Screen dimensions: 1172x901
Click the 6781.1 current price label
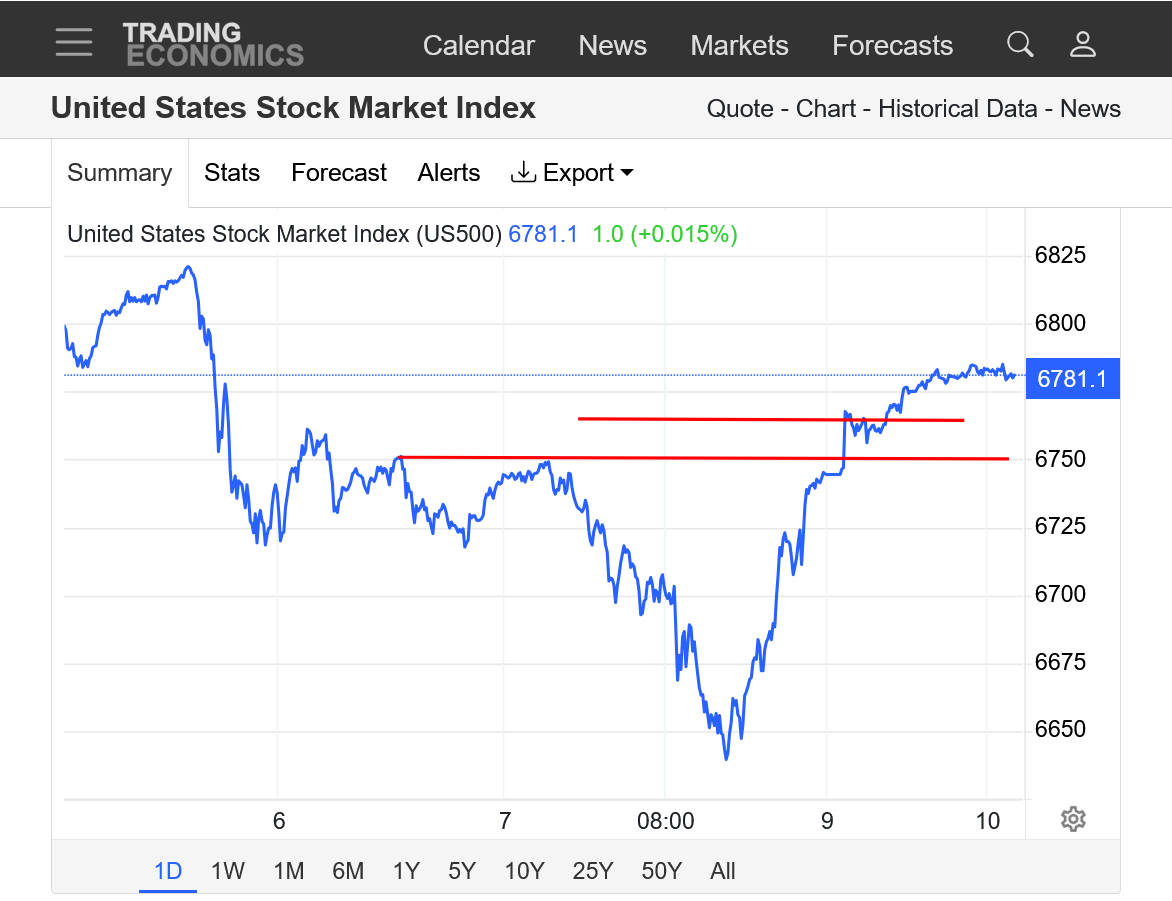point(1073,379)
